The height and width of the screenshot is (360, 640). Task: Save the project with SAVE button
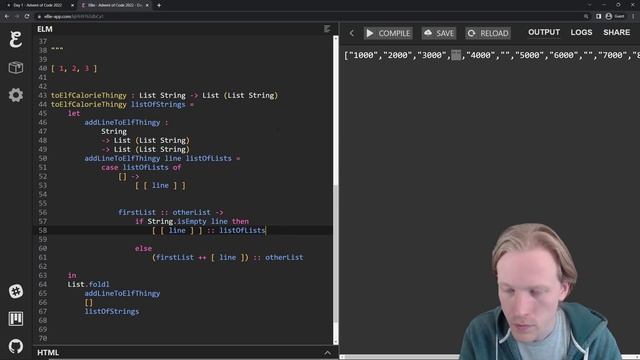point(439,33)
